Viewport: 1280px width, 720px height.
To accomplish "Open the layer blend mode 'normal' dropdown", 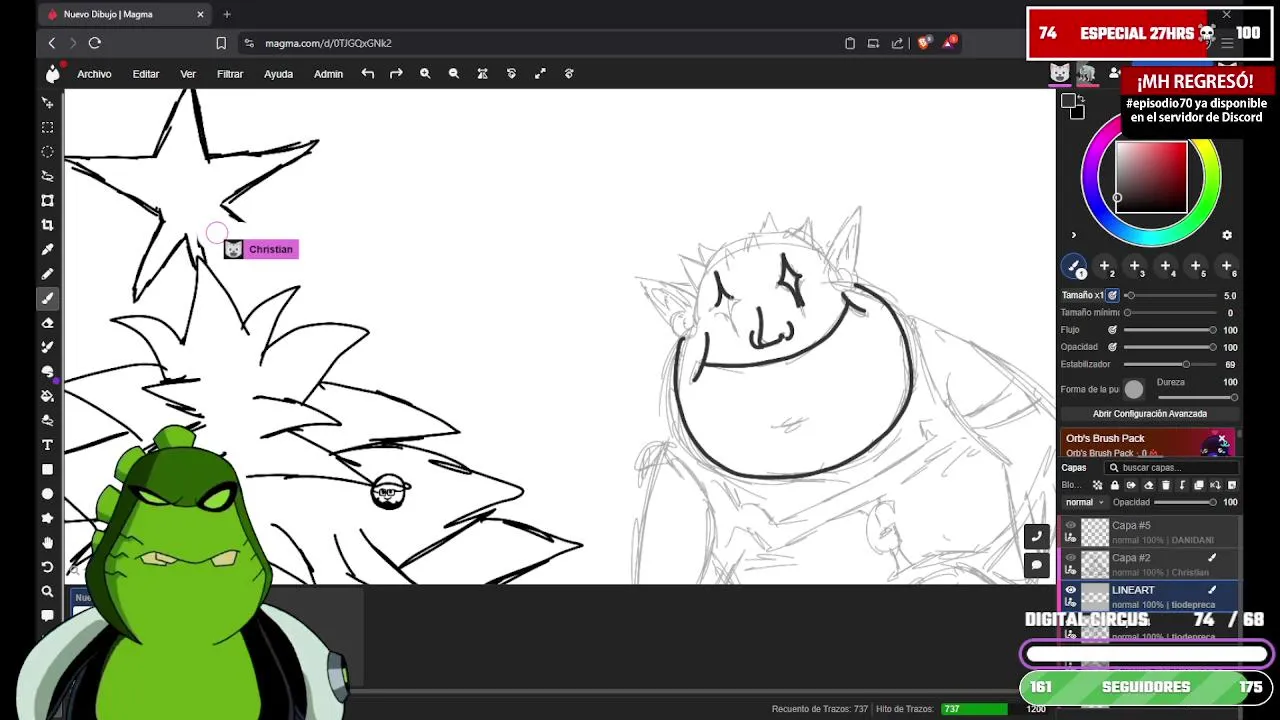I will [x=1084, y=502].
